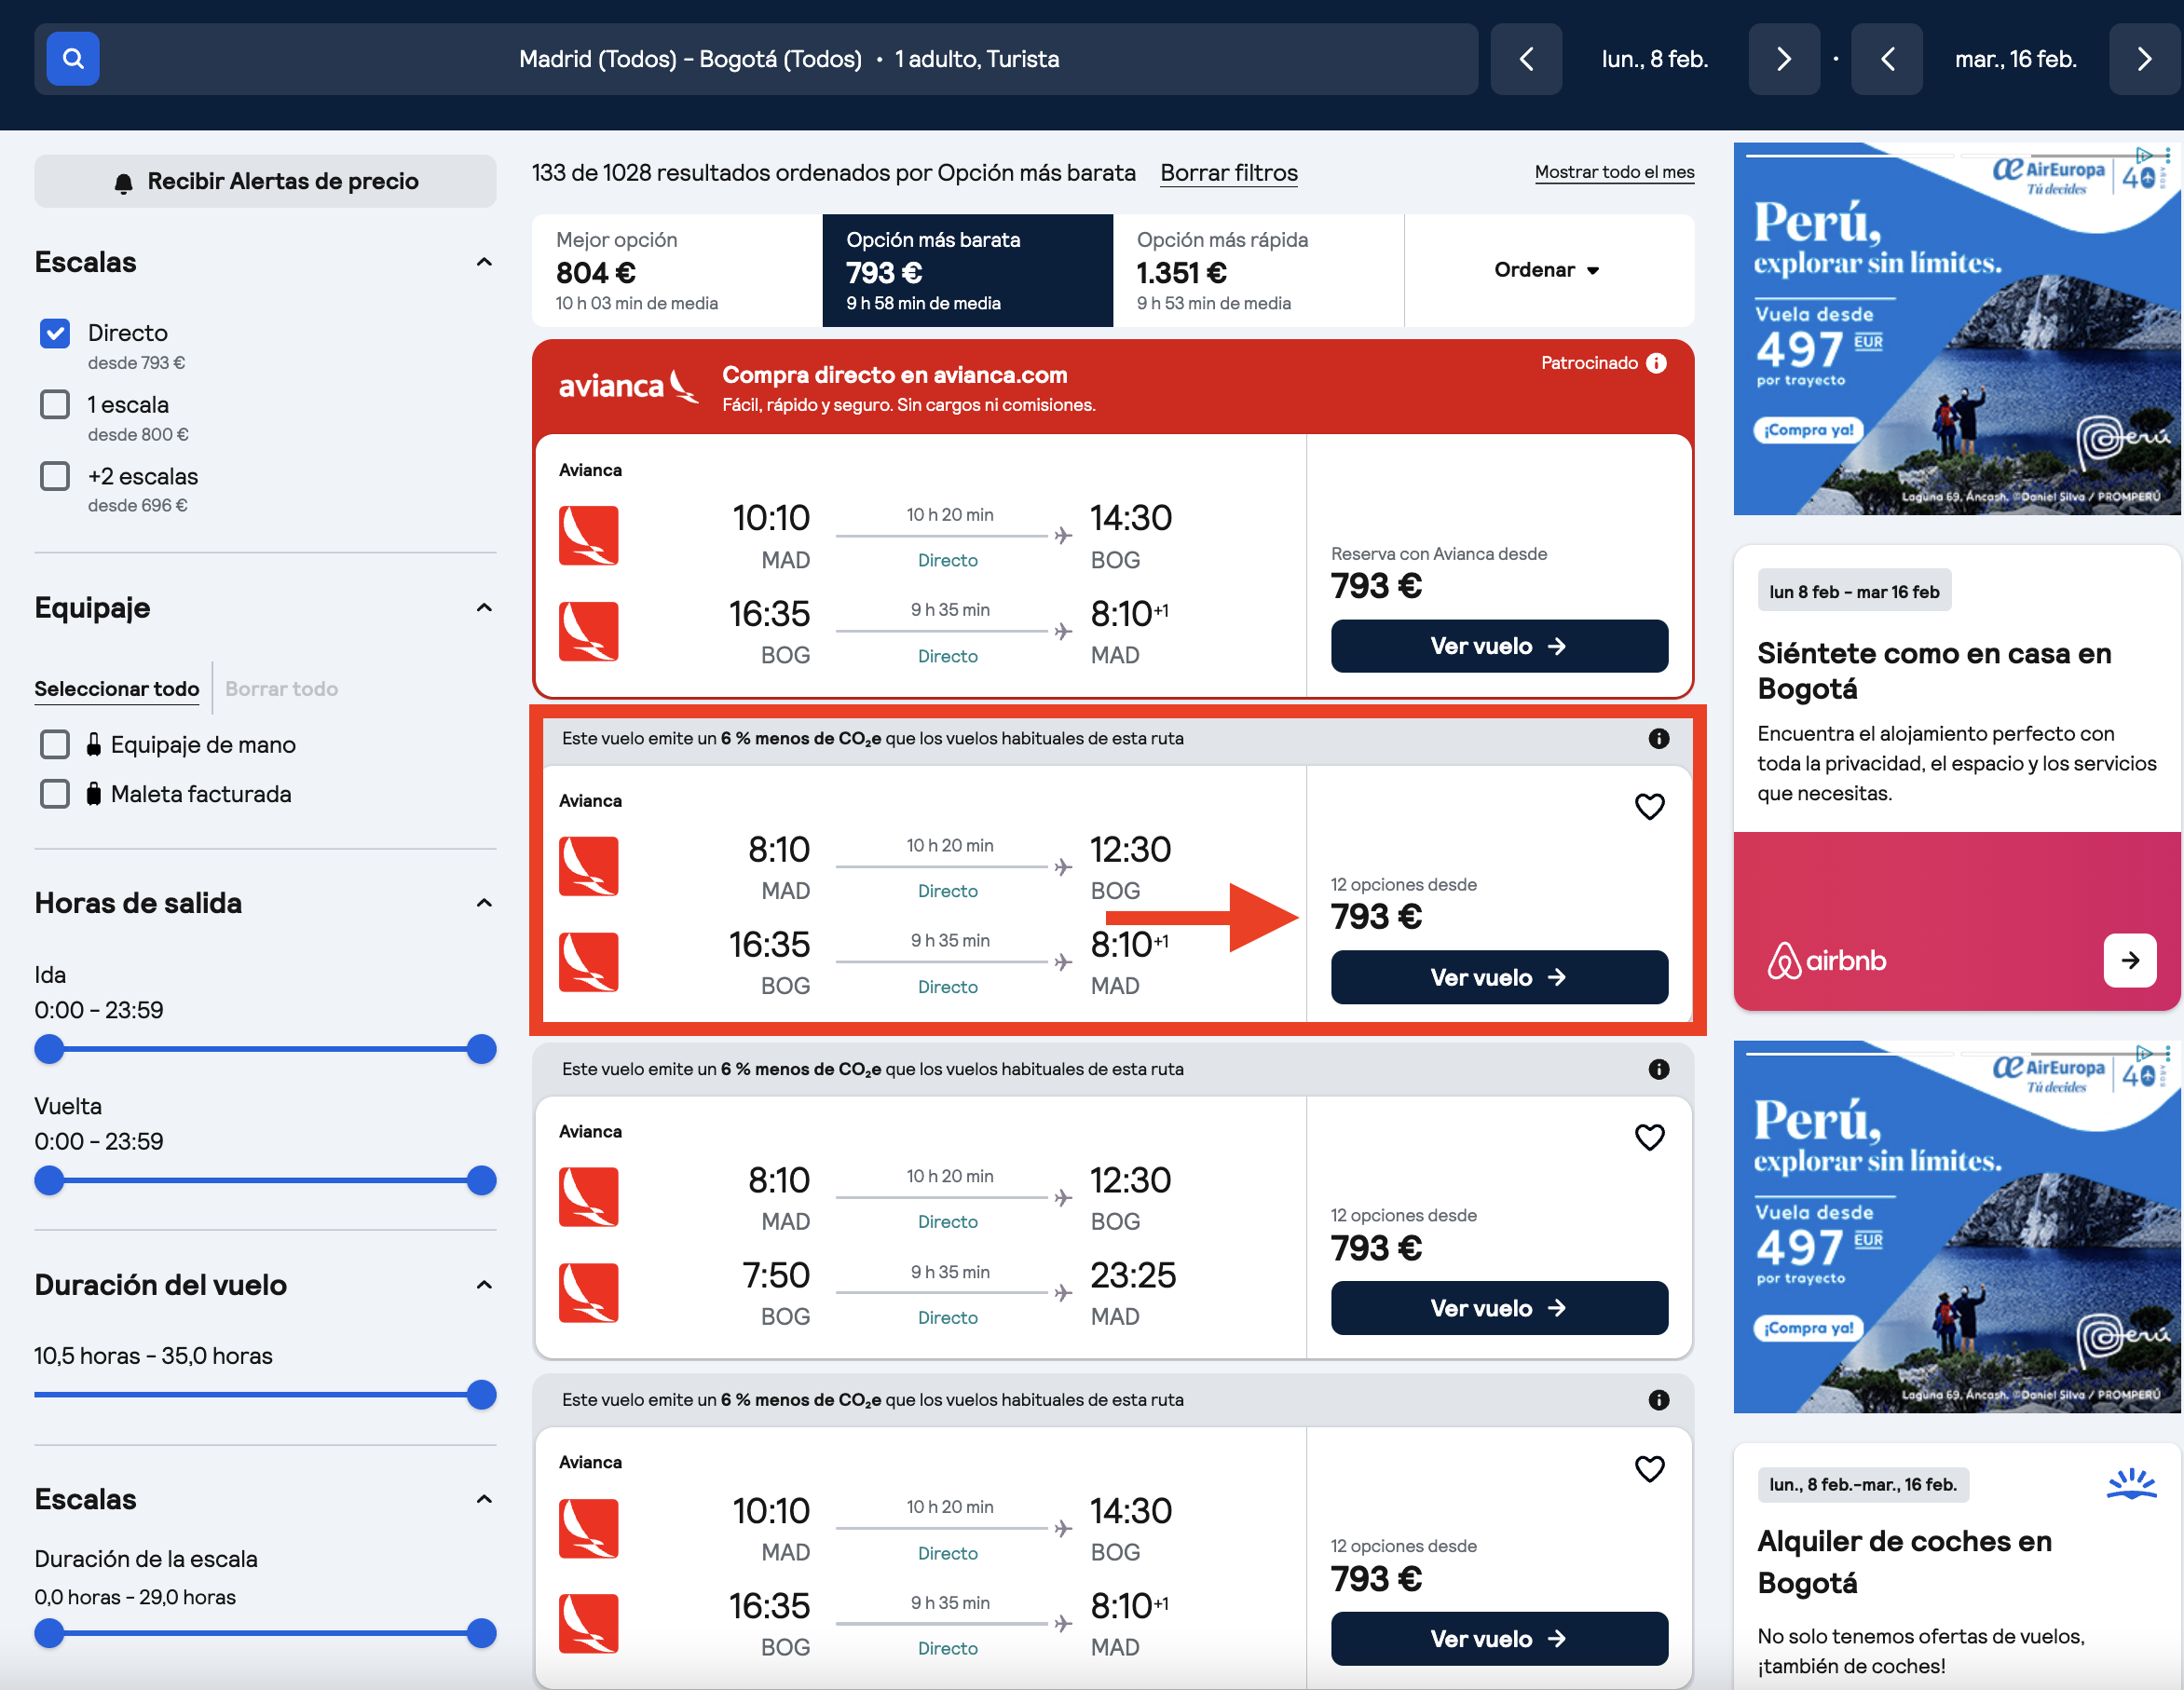Screen dimensions: 2184x1690
Task: Save flight with 7:50 return via heart
Action: click(1649, 1137)
